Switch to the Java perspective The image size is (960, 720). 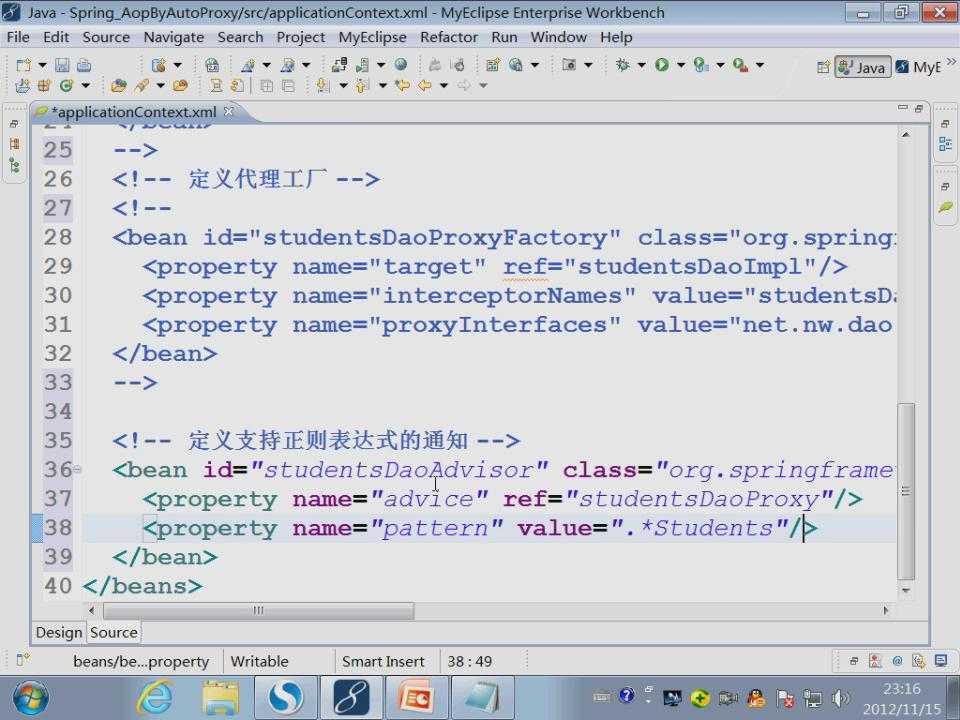[x=862, y=67]
